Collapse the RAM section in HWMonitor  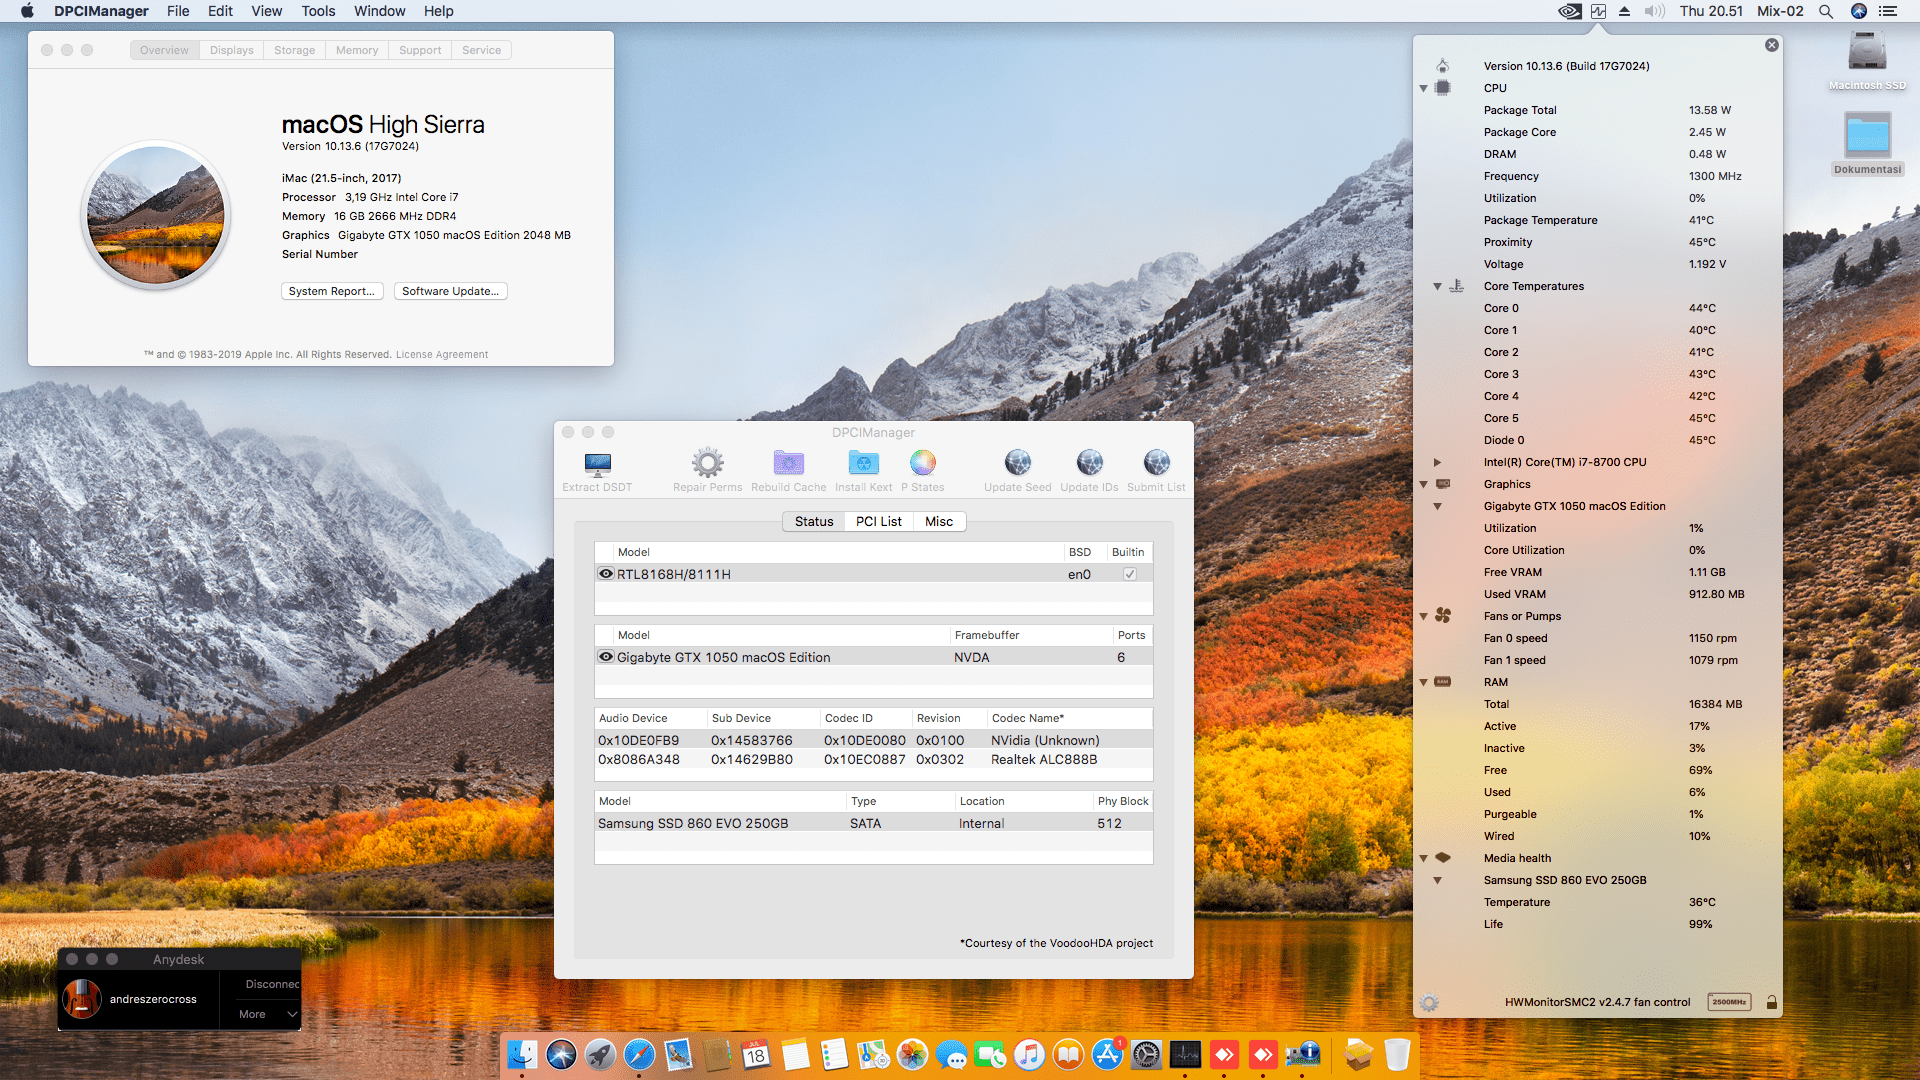point(1423,682)
